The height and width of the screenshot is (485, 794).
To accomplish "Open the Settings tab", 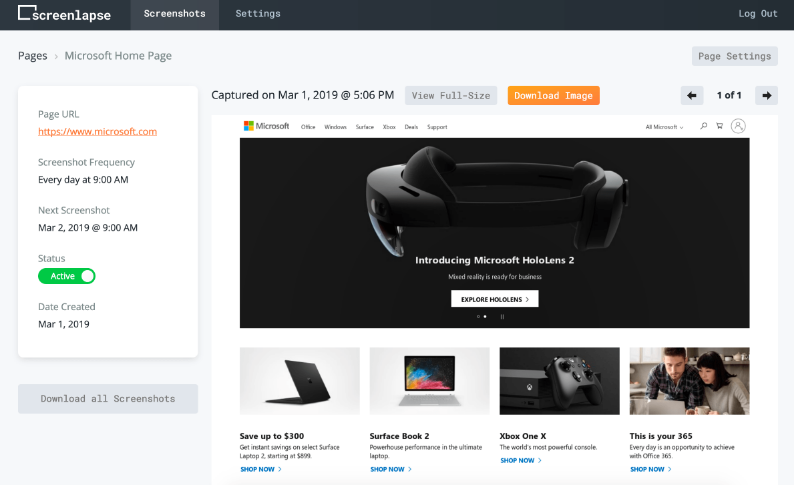I will coord(258,14).
